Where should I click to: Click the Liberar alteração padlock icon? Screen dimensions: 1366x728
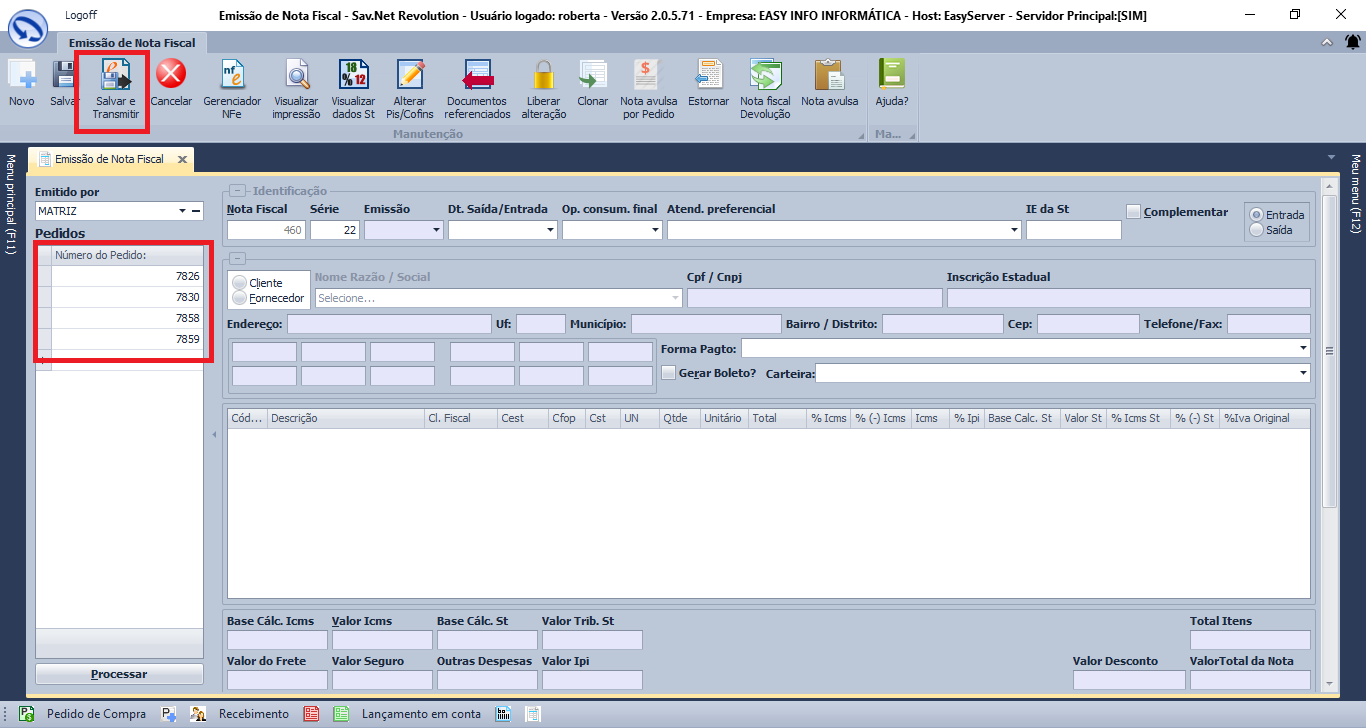[543, 76]
